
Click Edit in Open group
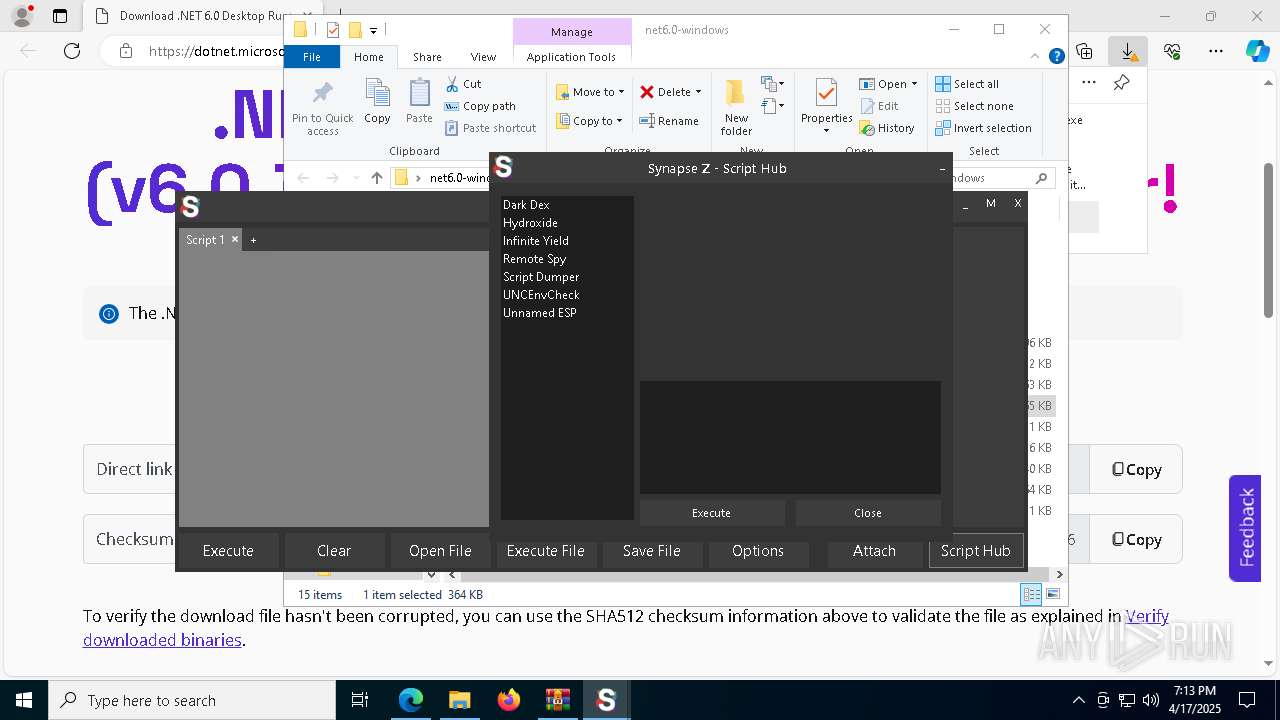878,106
